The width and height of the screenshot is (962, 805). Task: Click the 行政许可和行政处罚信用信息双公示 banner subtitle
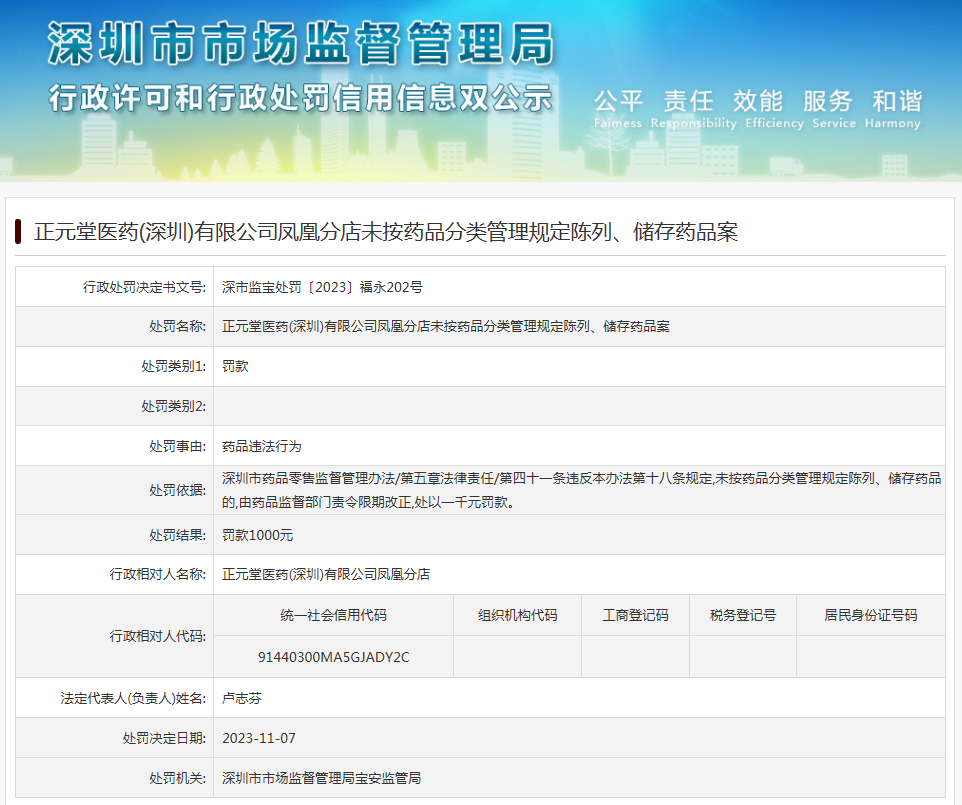(x=301, y=98)
